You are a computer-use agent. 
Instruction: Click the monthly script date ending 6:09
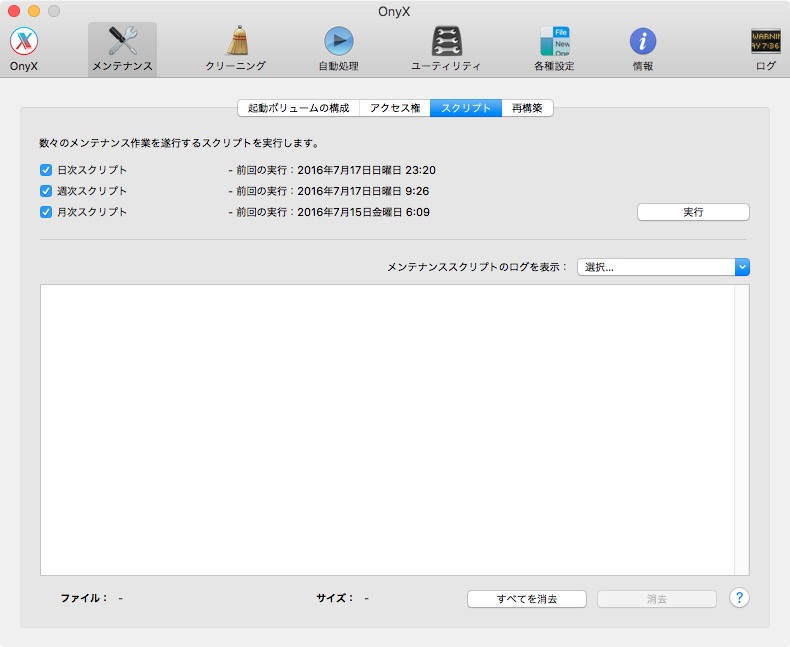[x=363, y=212]
